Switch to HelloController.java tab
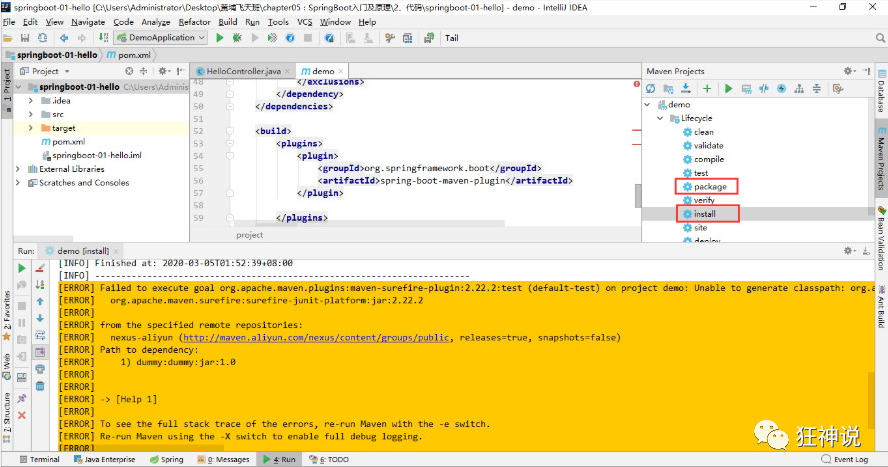 coord(243,71)
